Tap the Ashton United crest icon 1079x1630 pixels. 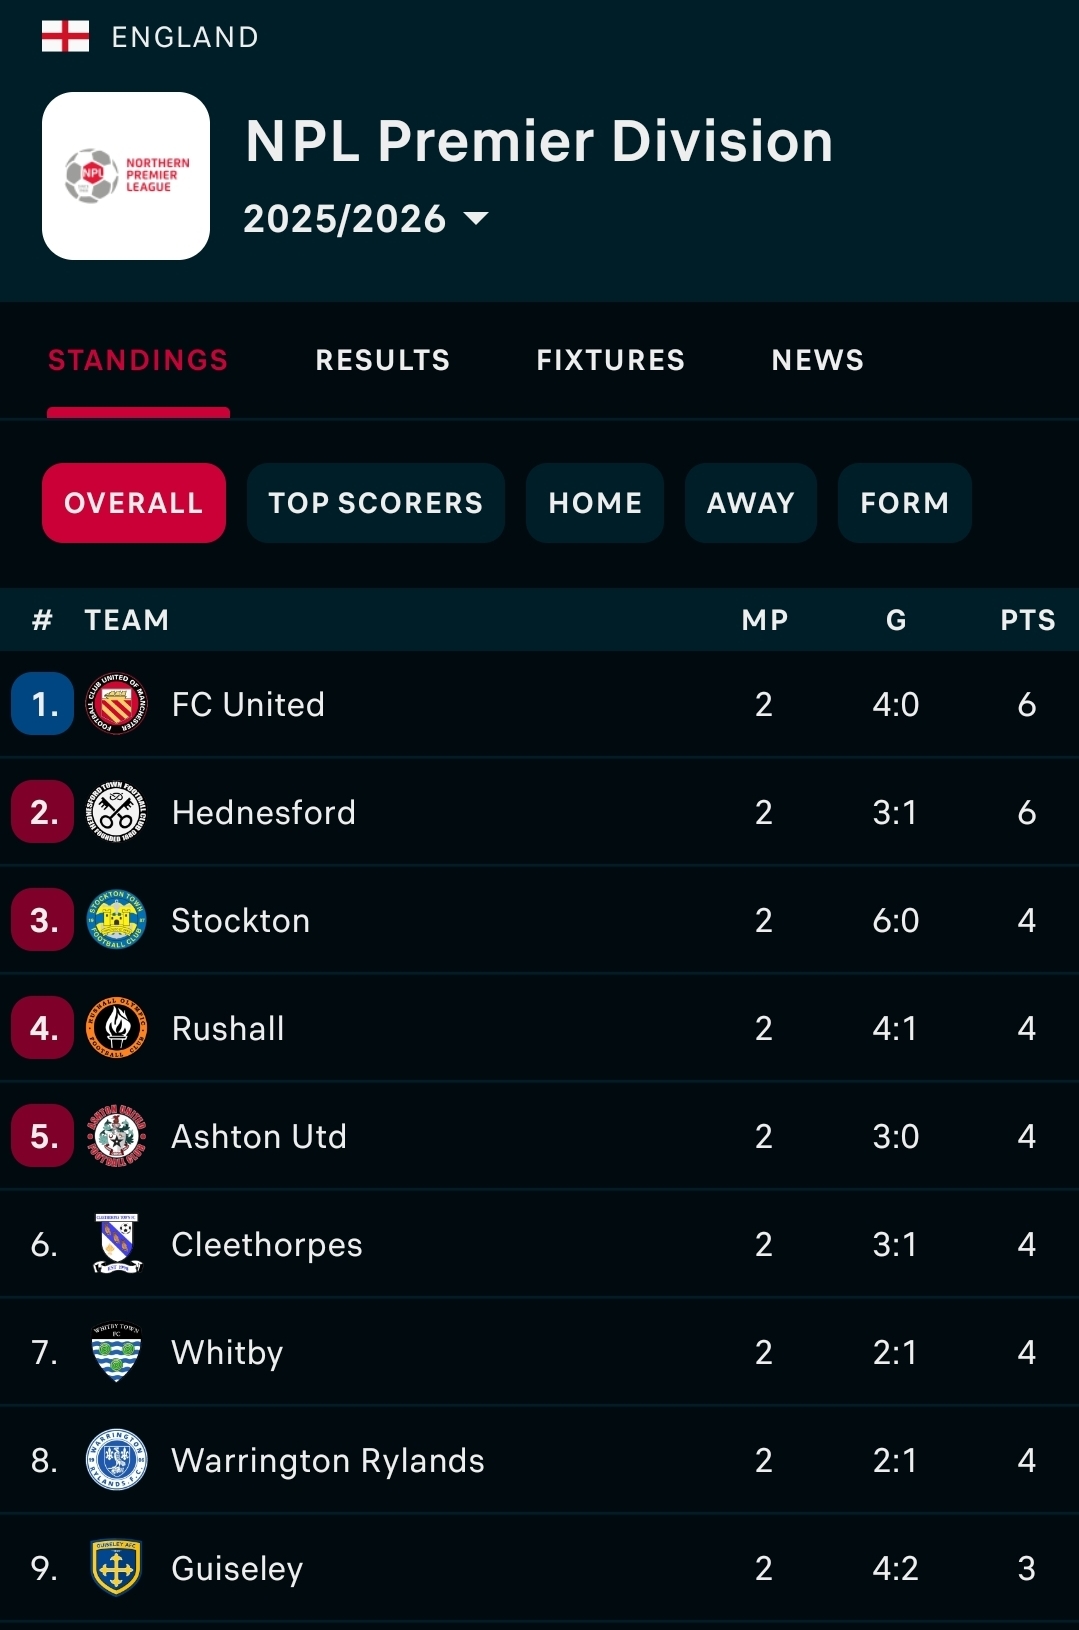(x=117, y=1136)
